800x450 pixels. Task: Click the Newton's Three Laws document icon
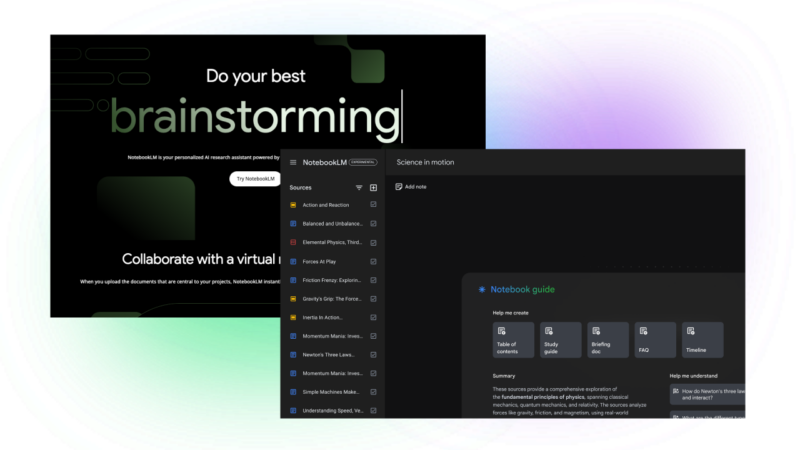pos(293,355)
